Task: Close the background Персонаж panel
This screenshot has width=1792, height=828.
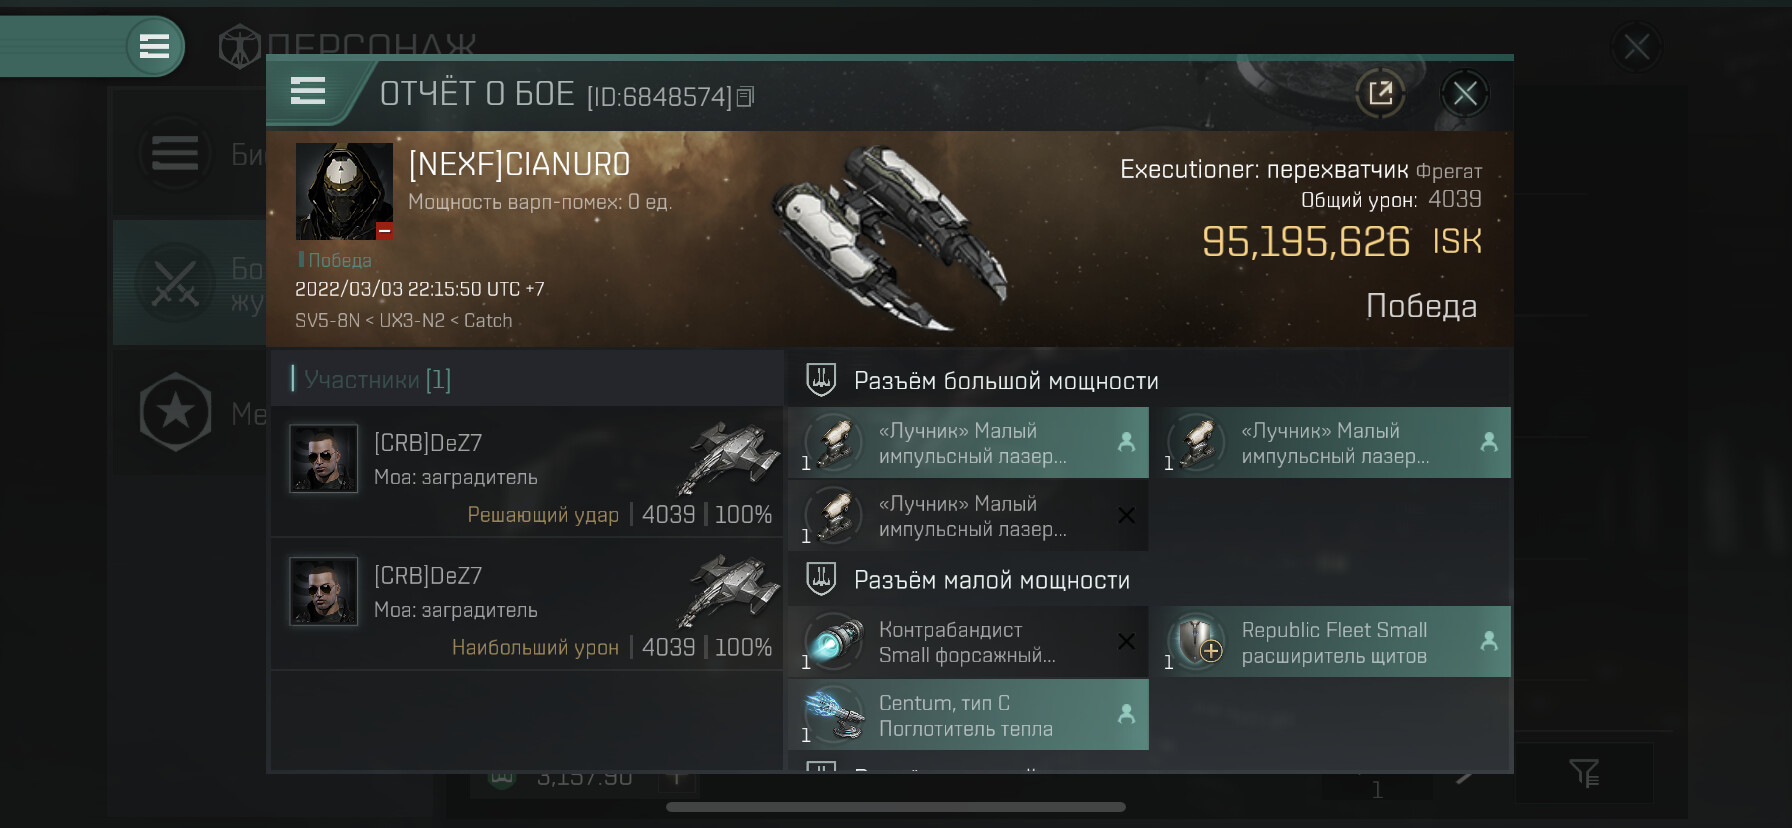Action: (x=1636, y=47)
